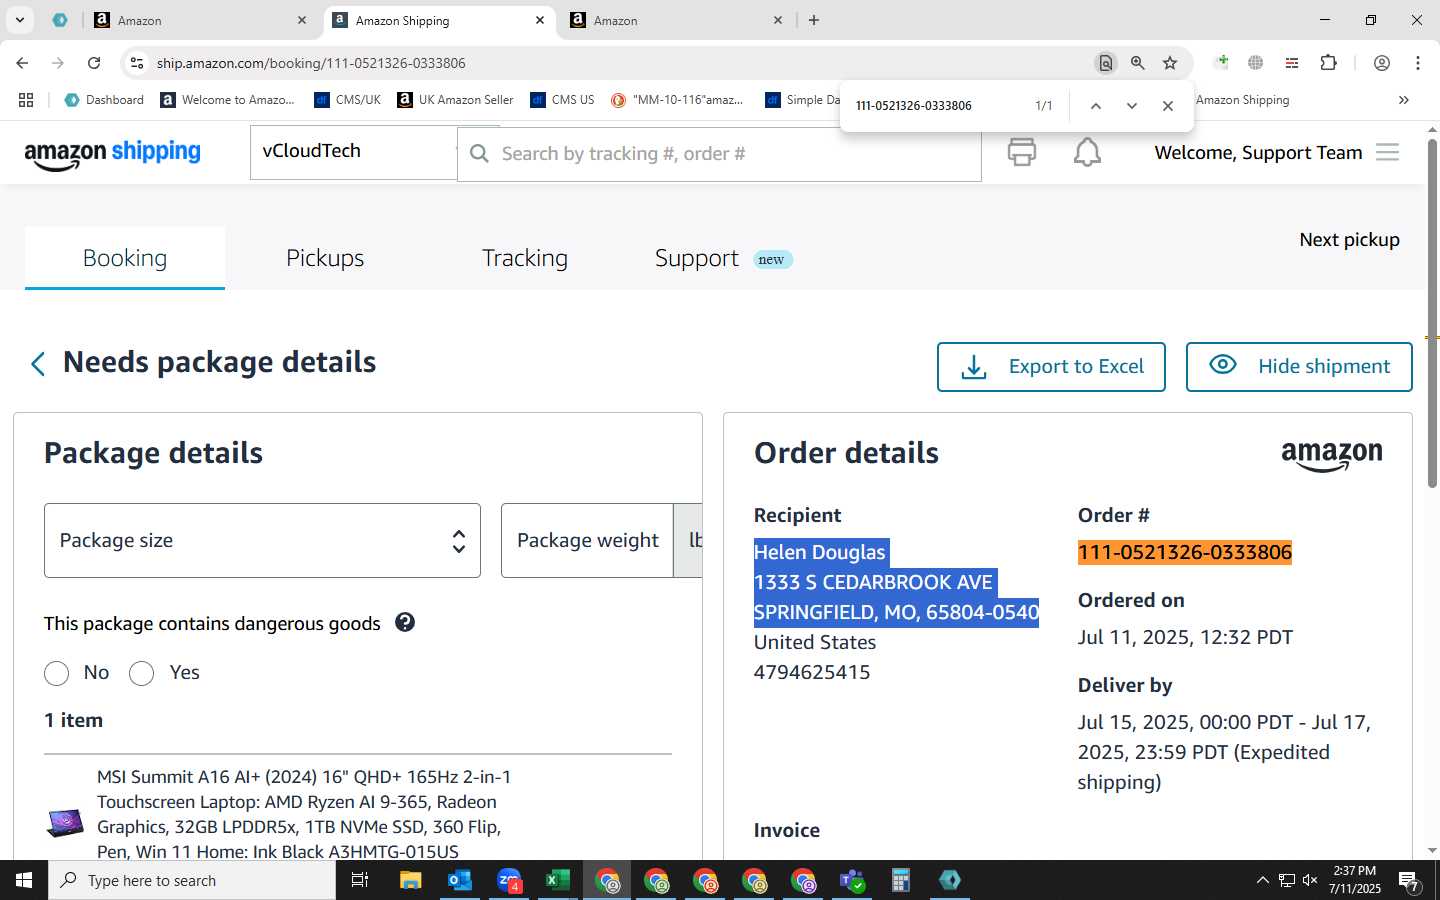Image resolution: width=1440 pixels, height=900 pixels.
Task: Switch to the first Amazon browser tab
Action: pos(200,20)
